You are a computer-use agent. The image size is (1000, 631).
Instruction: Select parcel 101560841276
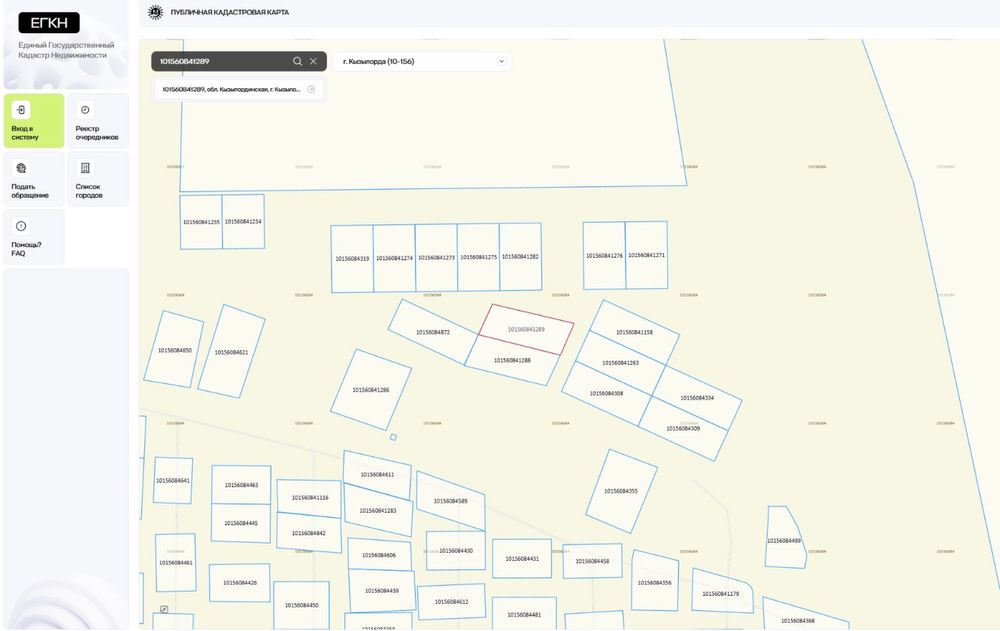604,256
